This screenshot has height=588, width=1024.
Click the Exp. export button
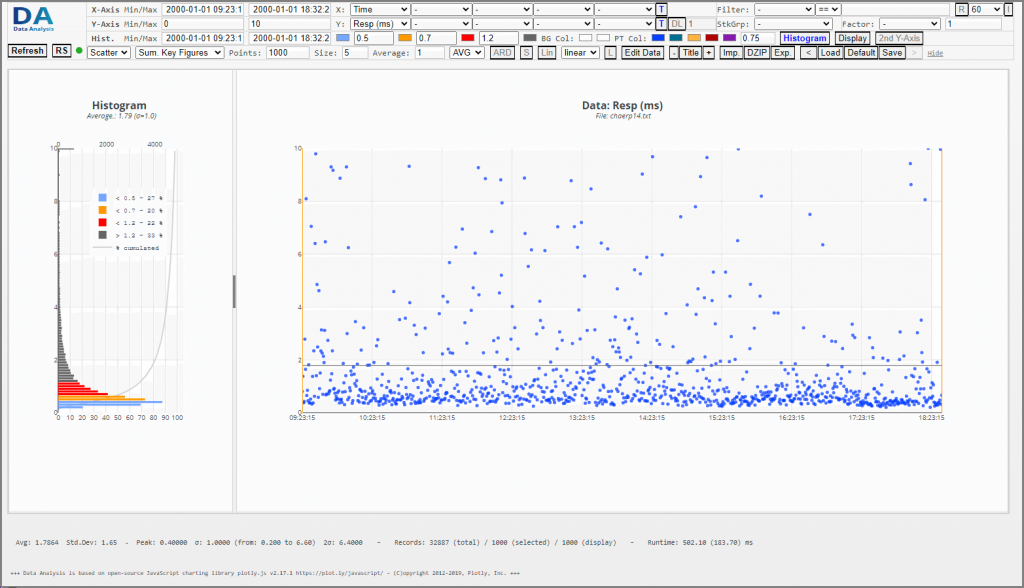[x=782, y=53]
